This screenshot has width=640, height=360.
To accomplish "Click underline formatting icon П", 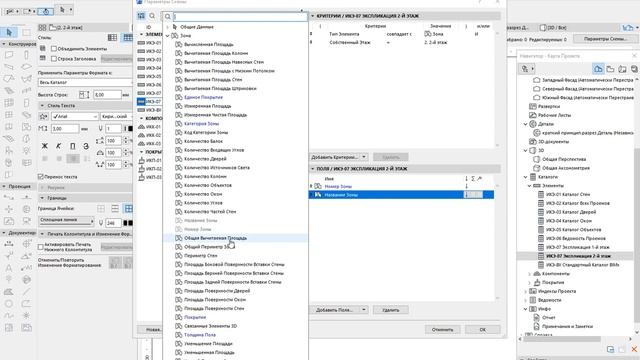I will [x=73, y=146].
